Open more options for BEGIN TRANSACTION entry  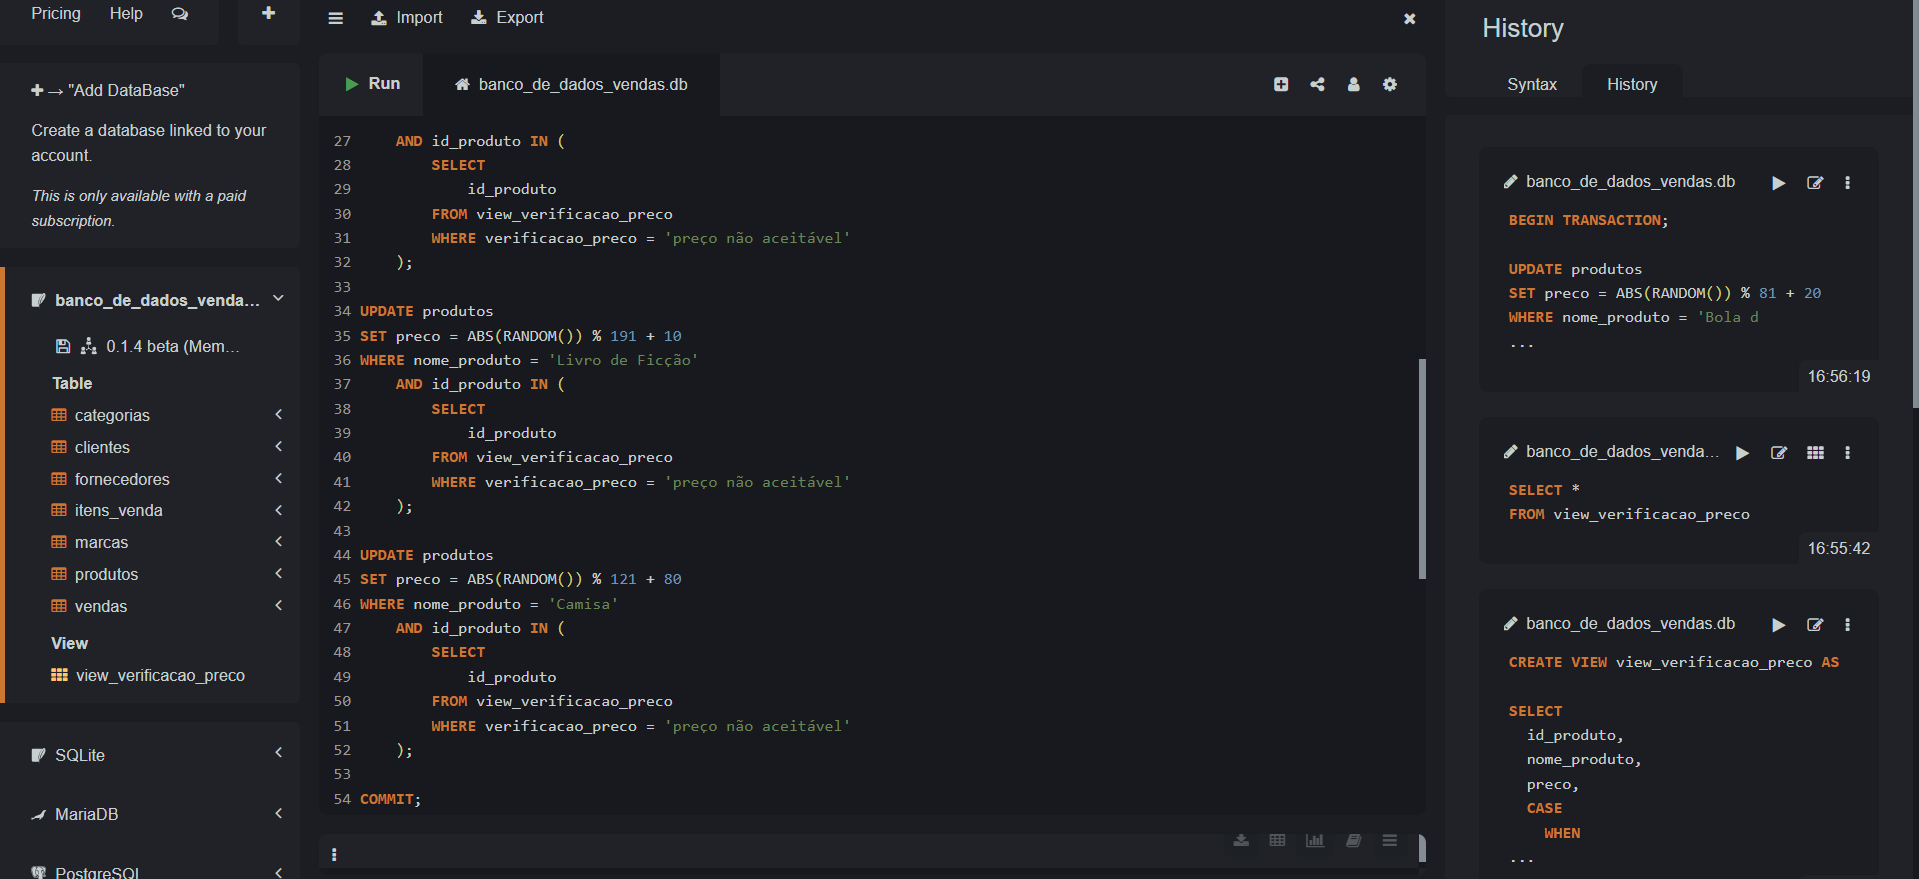click(1847, 183)
